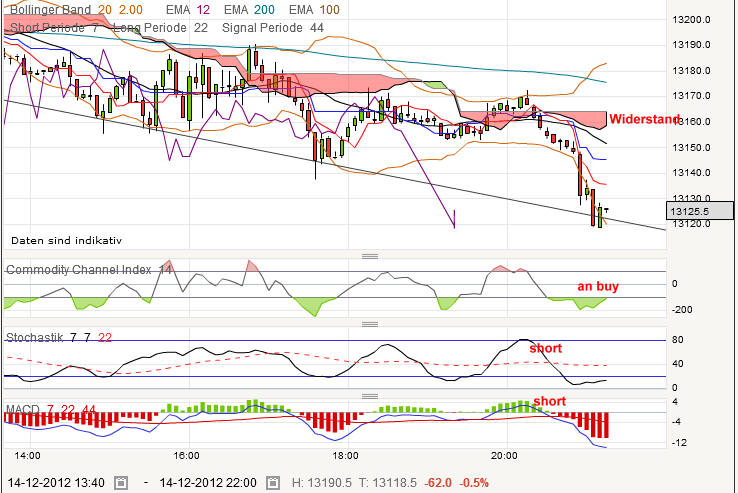738x493 pixels.
Task: Click the Bollinger Band indicator label
Action: (76, 10)
